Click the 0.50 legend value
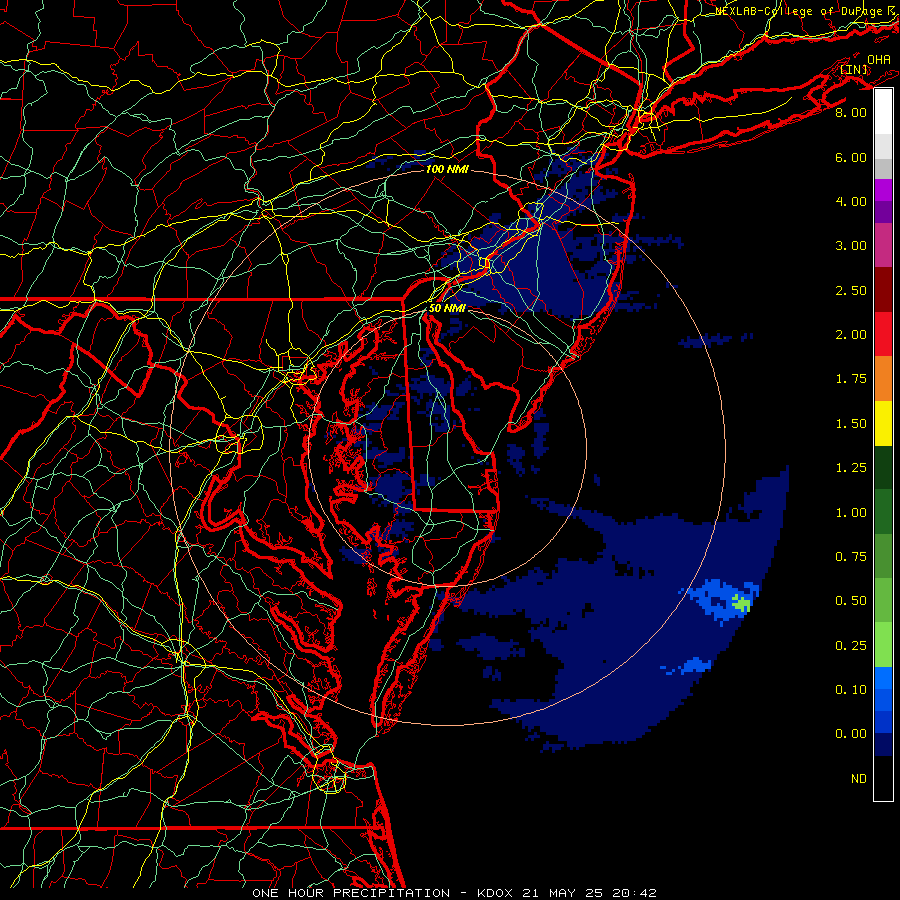Image resolution: width=900 pixels, height=900 pixels. click(x=851, y=601)
